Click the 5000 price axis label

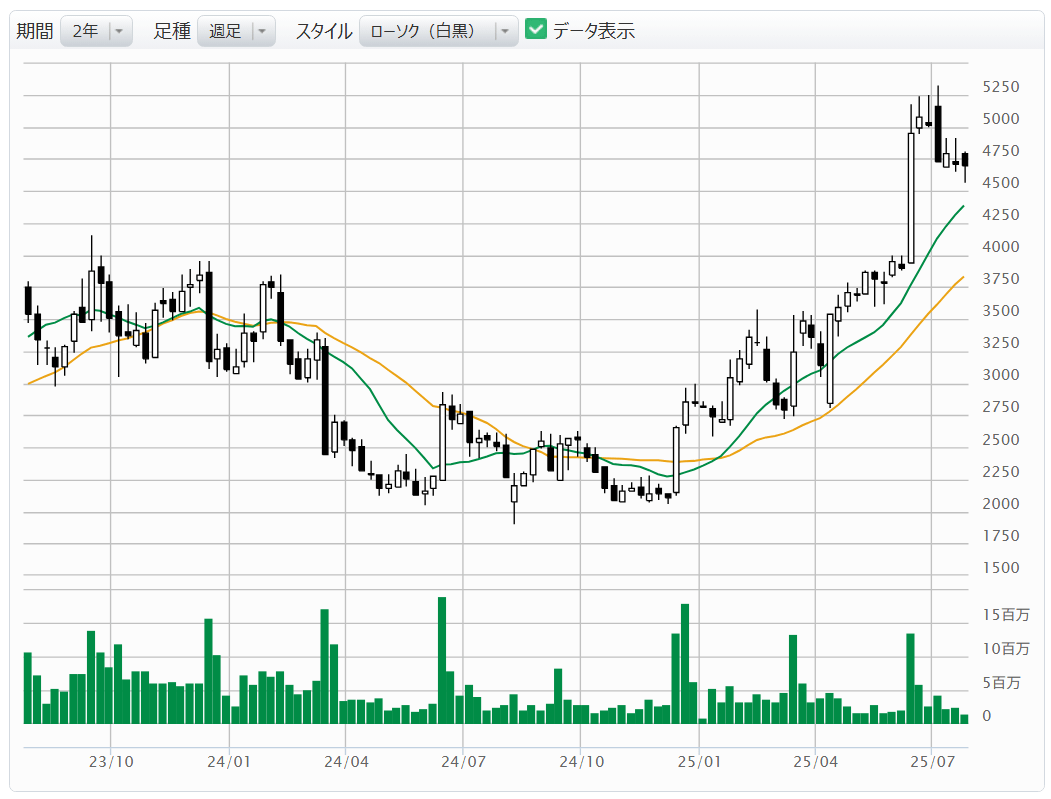click(x=1001, y=119)
